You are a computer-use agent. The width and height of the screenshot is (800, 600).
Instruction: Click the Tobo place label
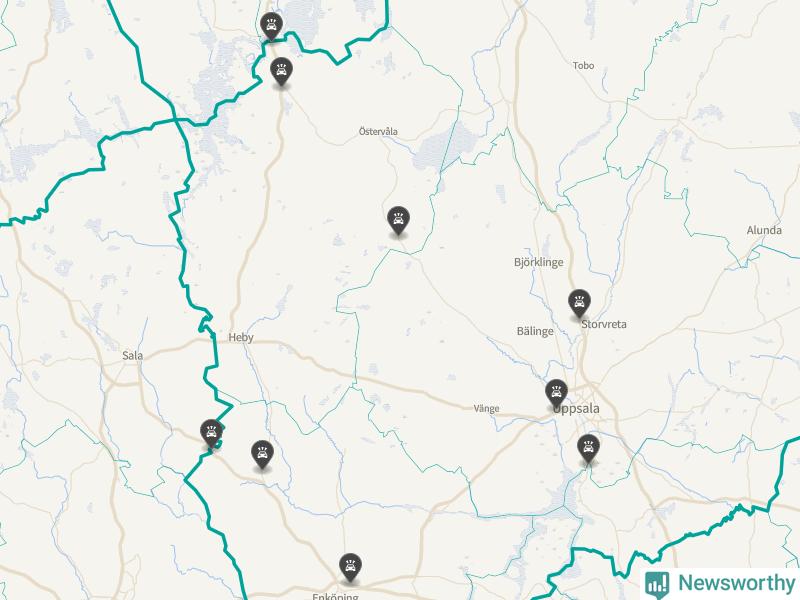coord(583,65)
